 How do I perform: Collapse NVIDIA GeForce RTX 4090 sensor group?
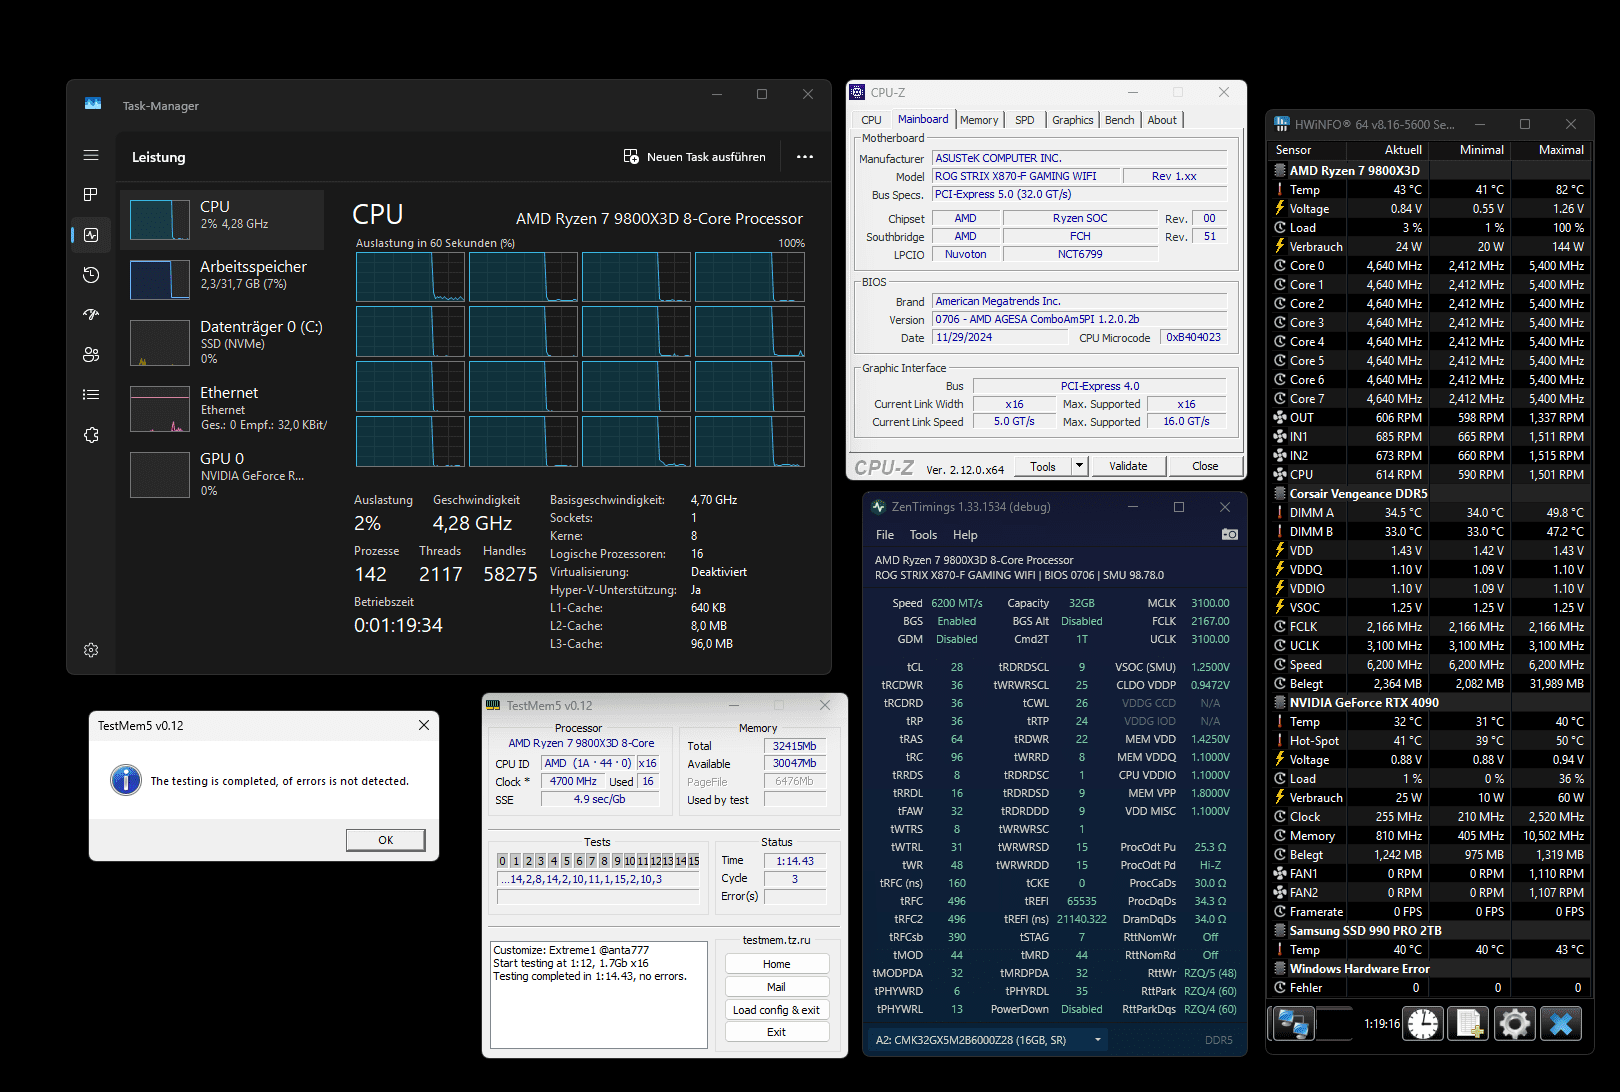coord(1280,703)
